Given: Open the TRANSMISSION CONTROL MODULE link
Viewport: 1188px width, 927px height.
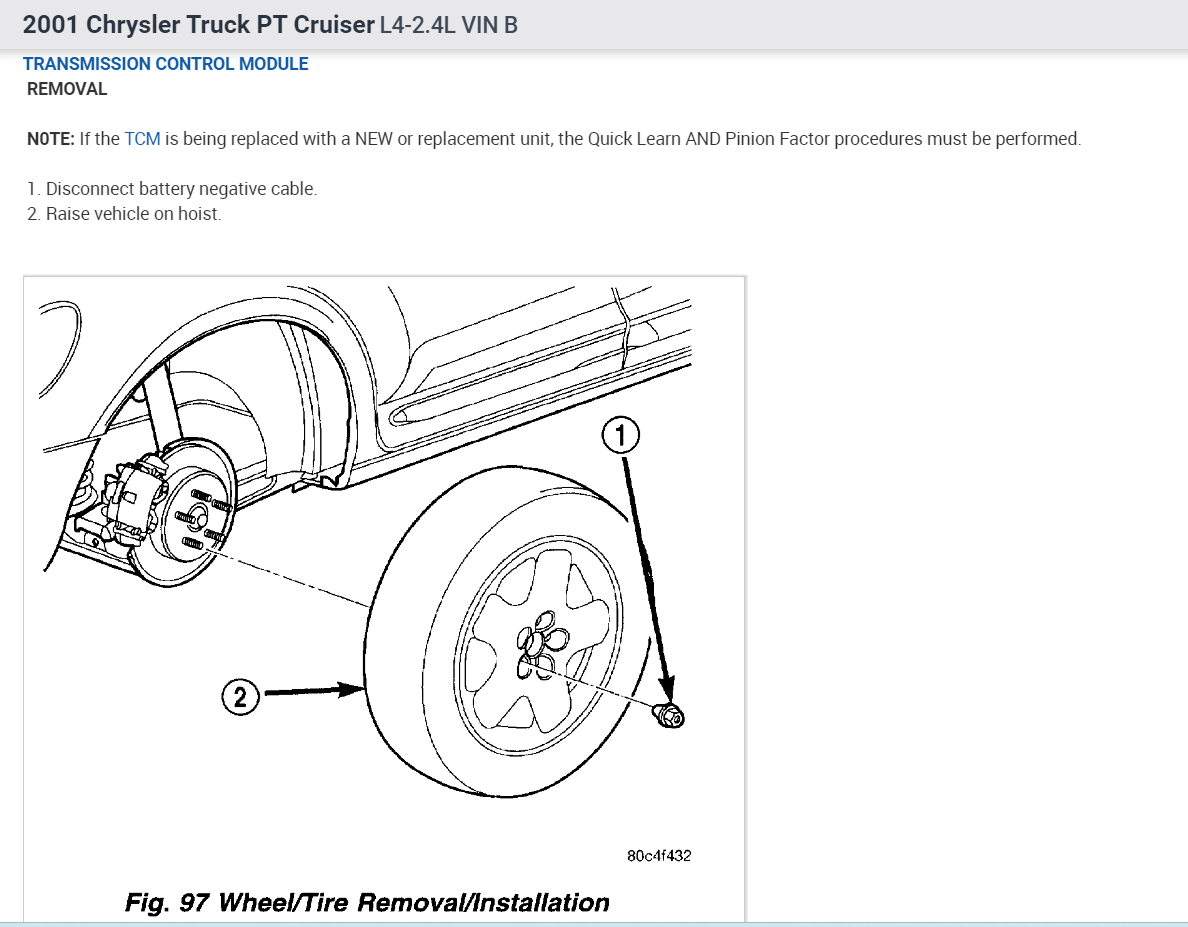Looking at the screenshot, I should click(165, 63).
